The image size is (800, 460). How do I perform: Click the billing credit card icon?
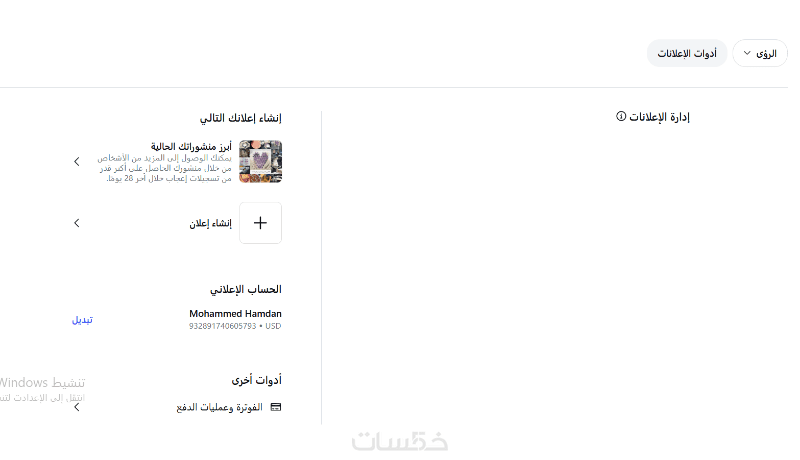click(x=276, y=407)
